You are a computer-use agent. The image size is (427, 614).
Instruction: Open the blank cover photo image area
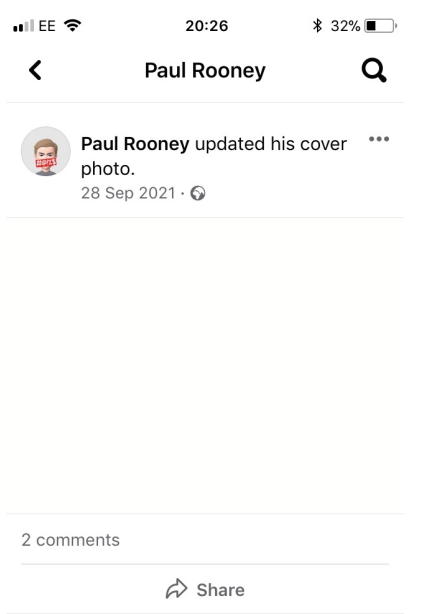pos(205,365)
